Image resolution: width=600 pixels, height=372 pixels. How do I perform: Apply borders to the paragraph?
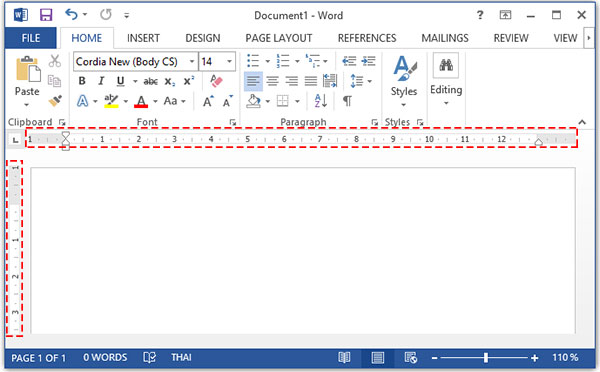coord(282,101)
